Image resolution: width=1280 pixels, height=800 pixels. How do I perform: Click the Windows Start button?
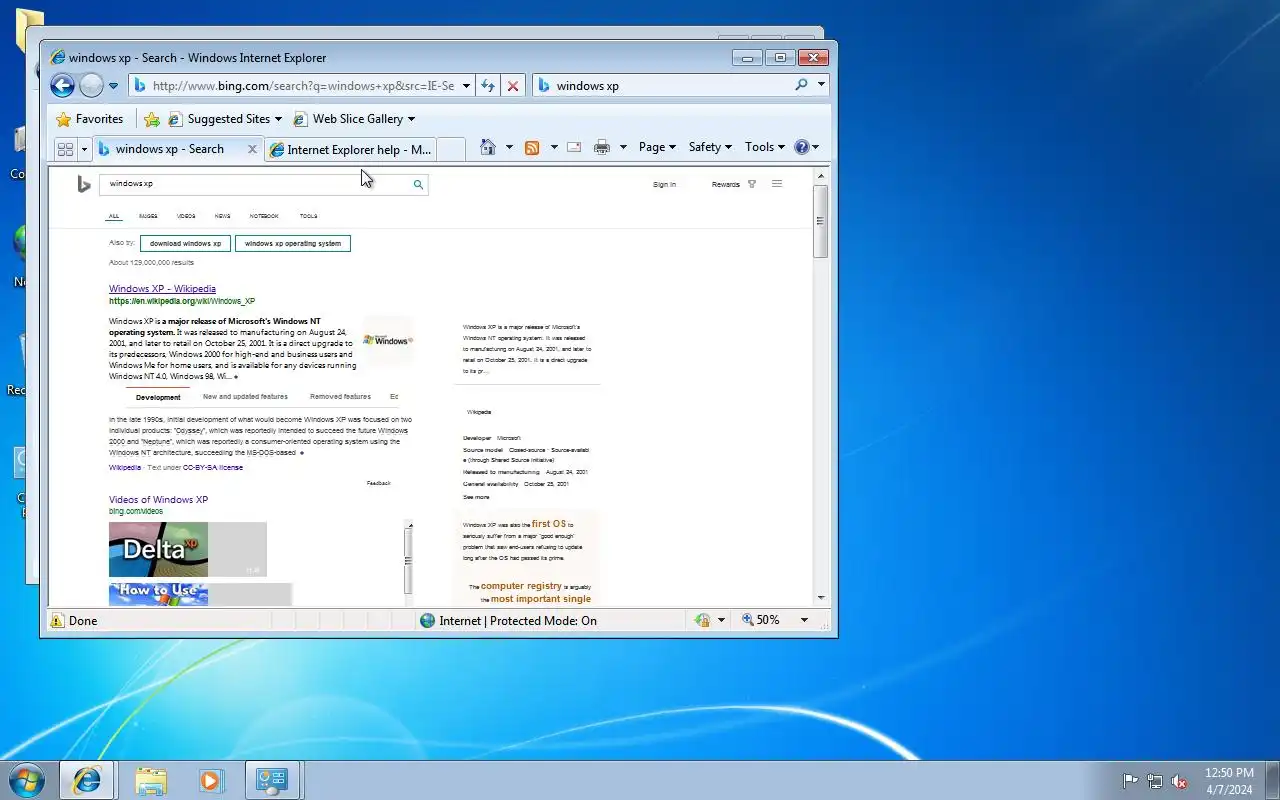point(26,780)
